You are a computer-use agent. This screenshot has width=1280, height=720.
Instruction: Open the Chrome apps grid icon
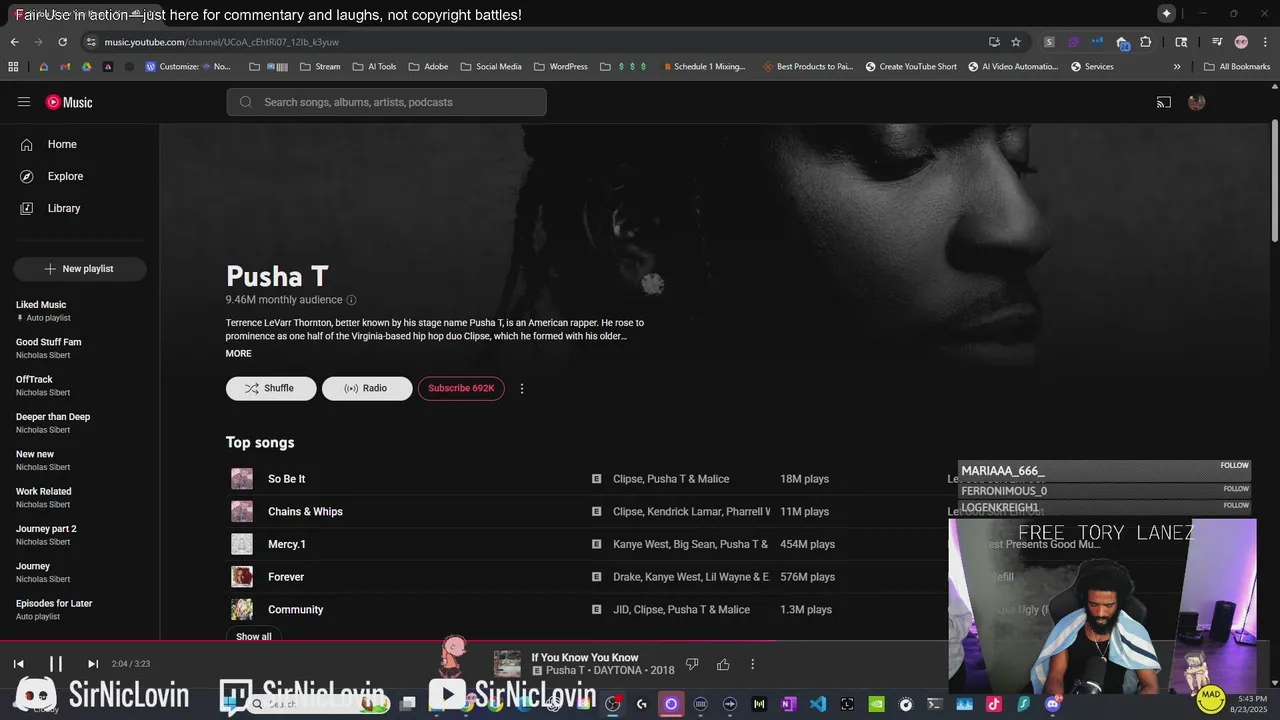coord(13,67)
